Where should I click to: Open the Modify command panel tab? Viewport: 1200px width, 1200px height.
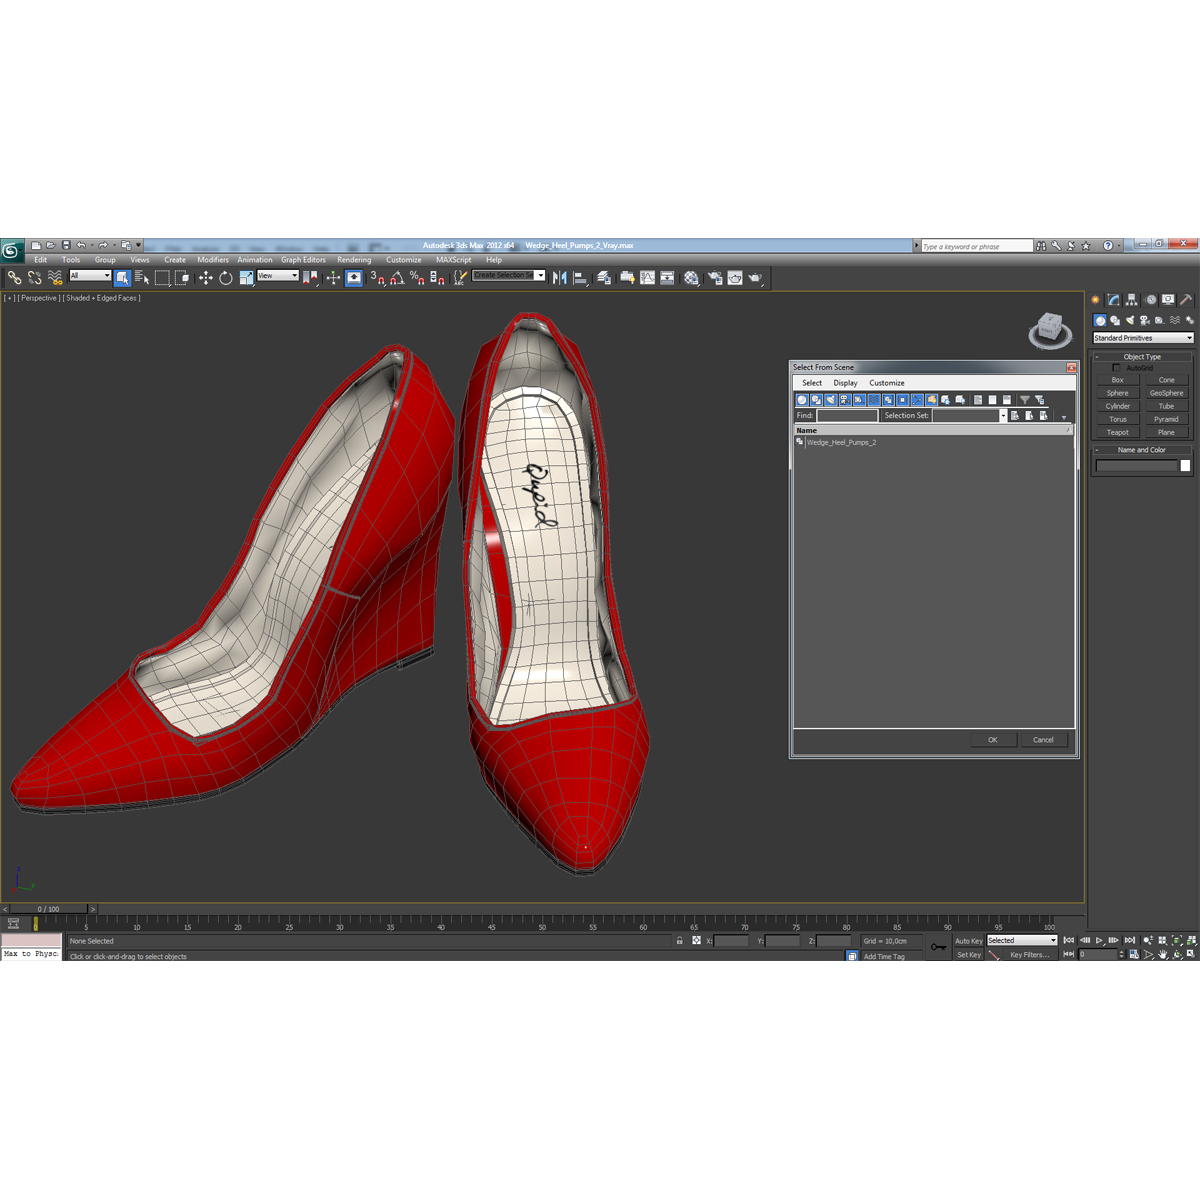1113,300
